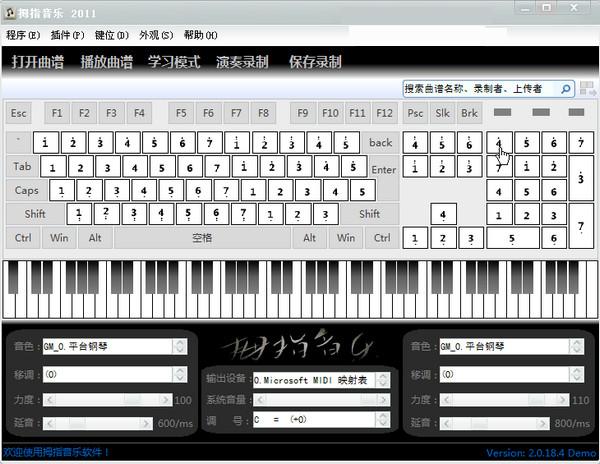
Task: Click the 拇指音乐 calligraphy logo
Action: [x=299, y=346]
